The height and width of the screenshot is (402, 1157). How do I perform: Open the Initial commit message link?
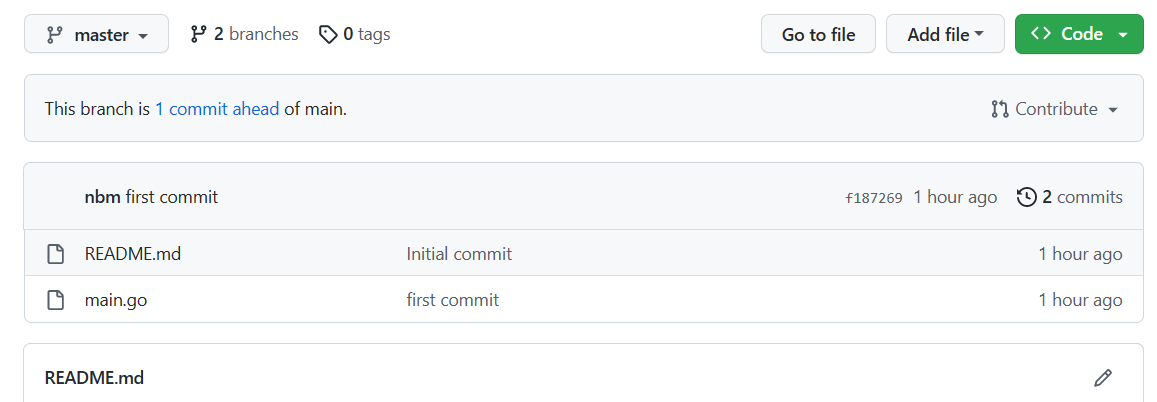[x=459, y=254]
